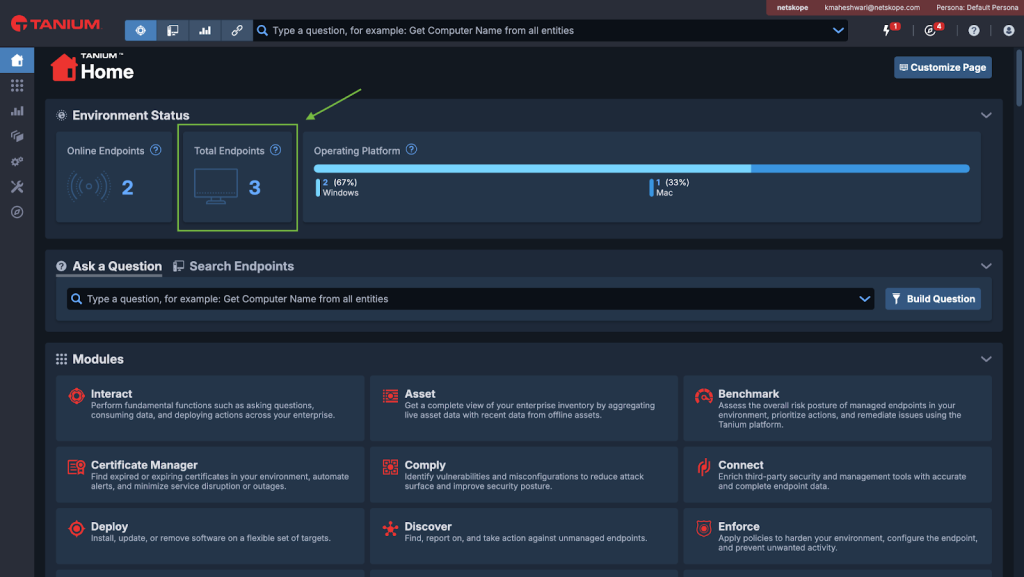Click the Comply module icon
This screenshot has height=577, width=1024.
390,467
